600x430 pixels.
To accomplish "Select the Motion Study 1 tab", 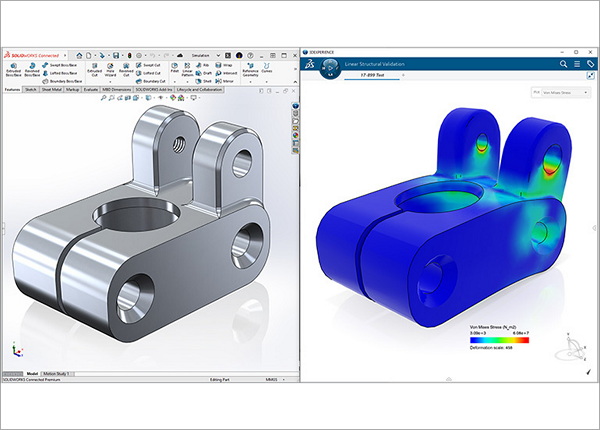I will 57,374.
